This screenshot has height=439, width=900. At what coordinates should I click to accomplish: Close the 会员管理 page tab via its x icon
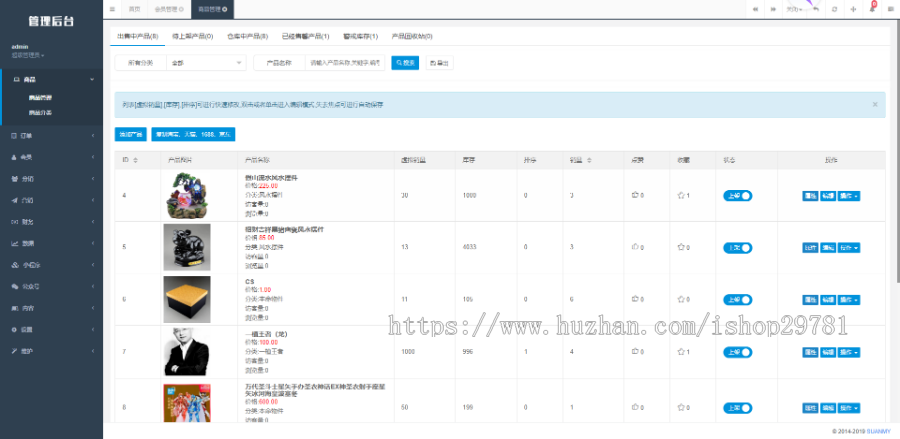(181, 9)
